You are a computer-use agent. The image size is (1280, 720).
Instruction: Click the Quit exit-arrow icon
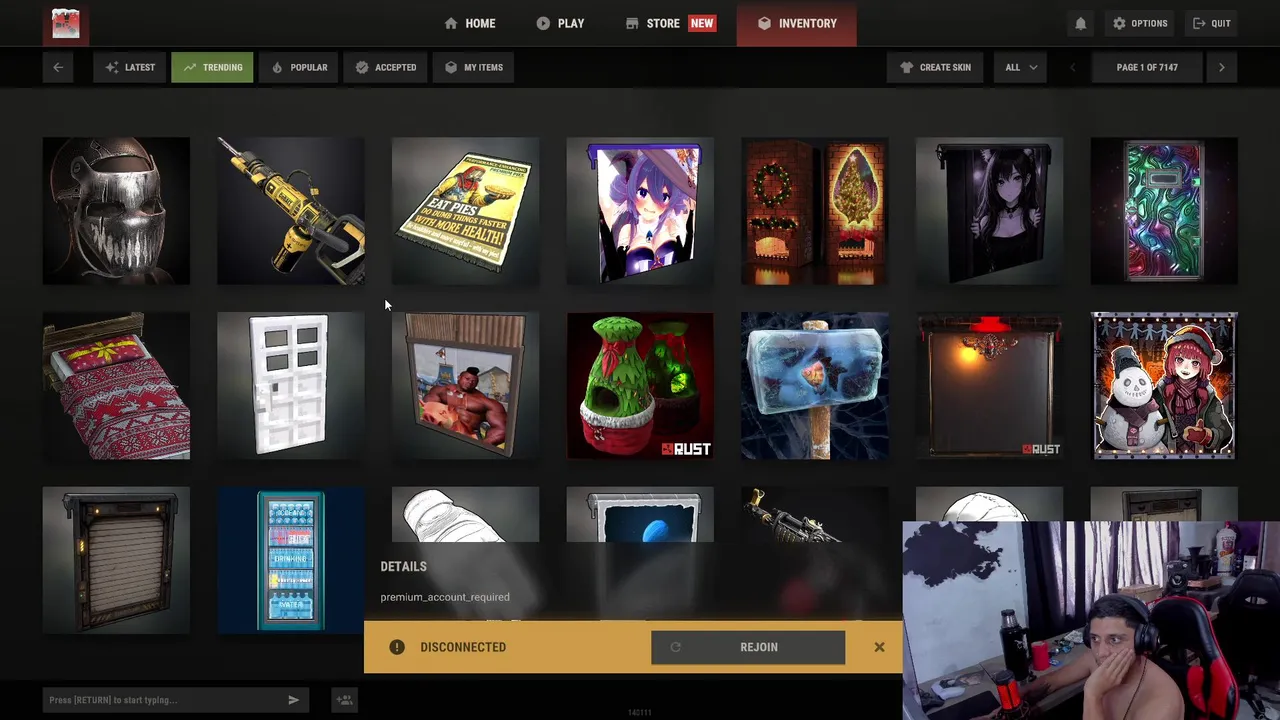tap(1199, 23)
